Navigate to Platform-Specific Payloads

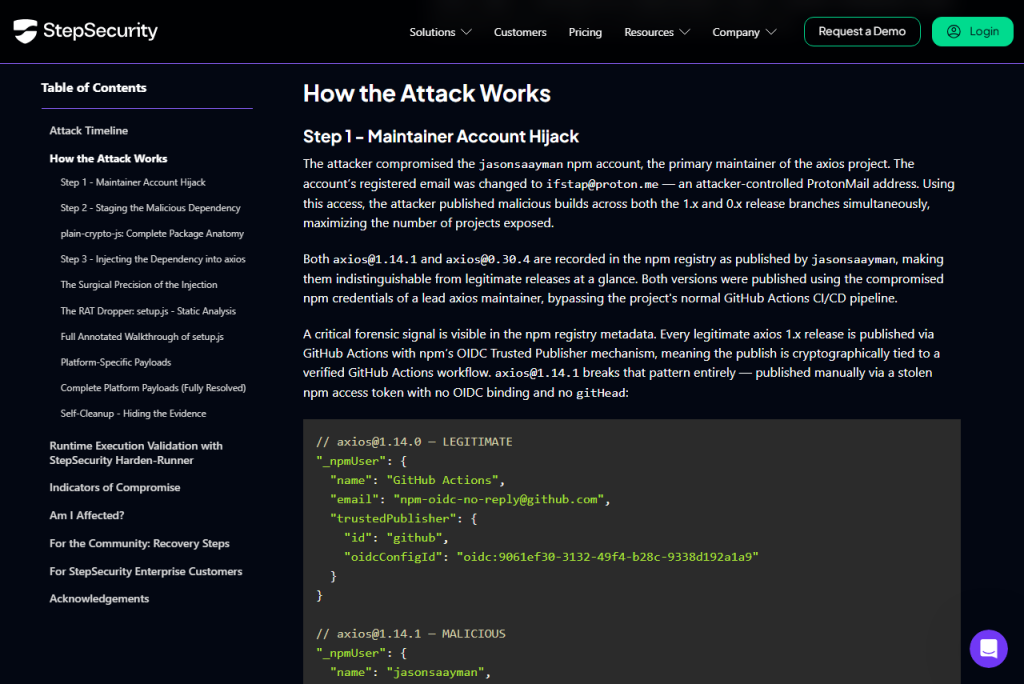[x=115, y=362]
